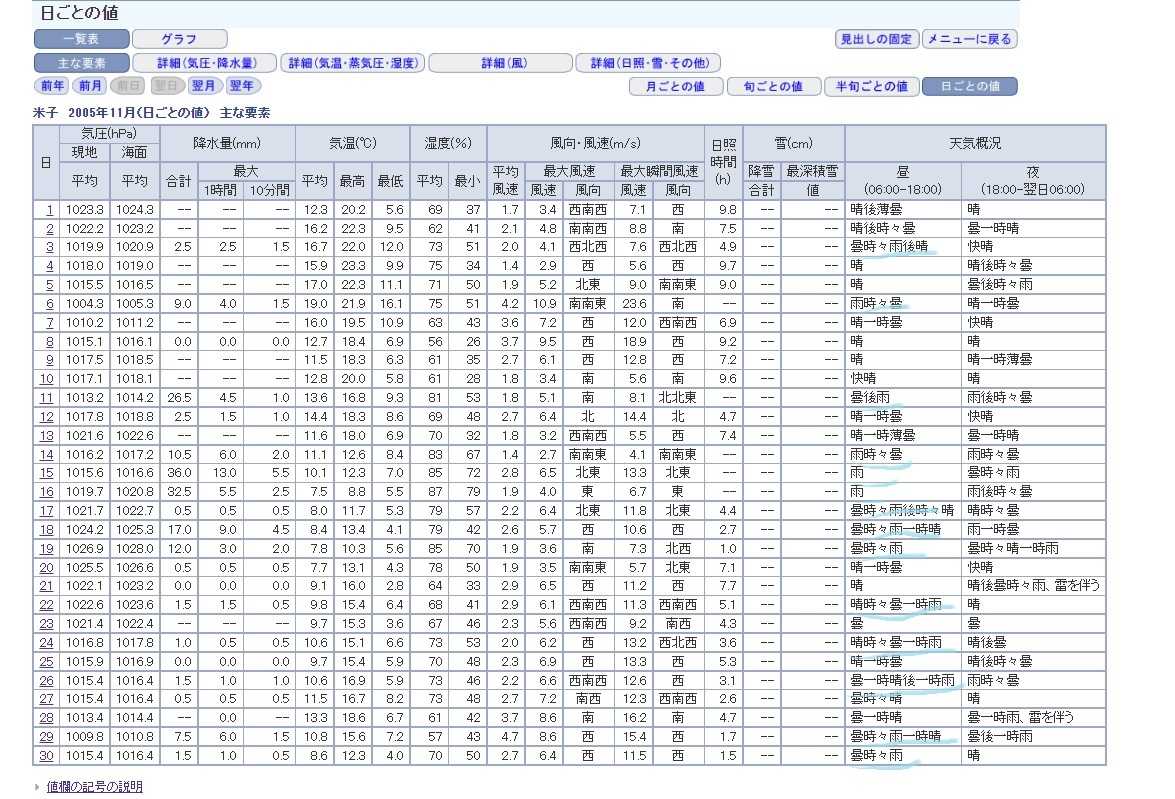
Task: Open the day 28 link
Action: [46, 718]
